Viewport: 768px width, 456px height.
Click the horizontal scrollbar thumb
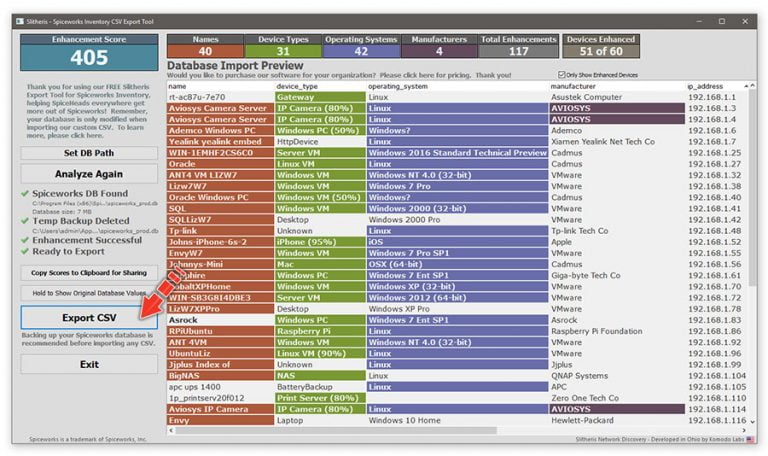point(336,431)
